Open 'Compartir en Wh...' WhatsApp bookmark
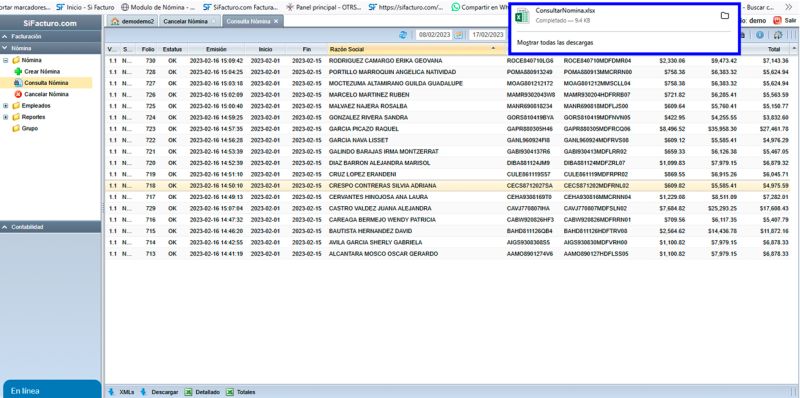The width and height of the screenshot is (800, 398). (x=481, y=7)
